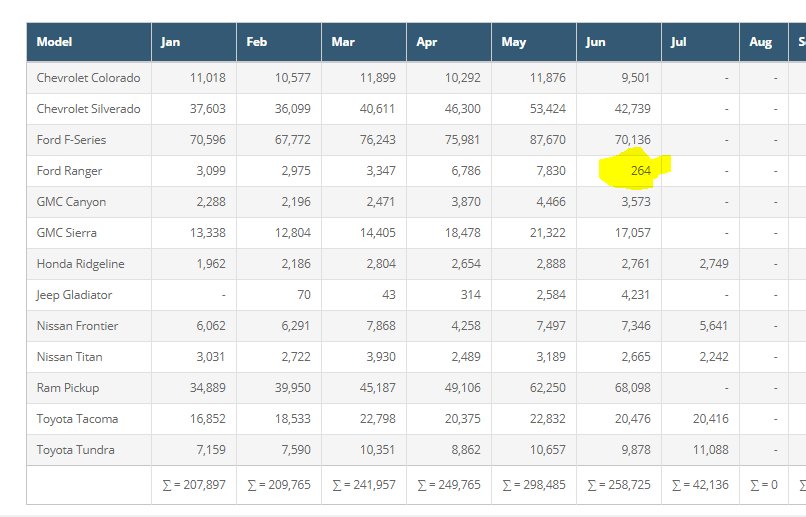Select the GMC Canyon row label

click(71, 202)
